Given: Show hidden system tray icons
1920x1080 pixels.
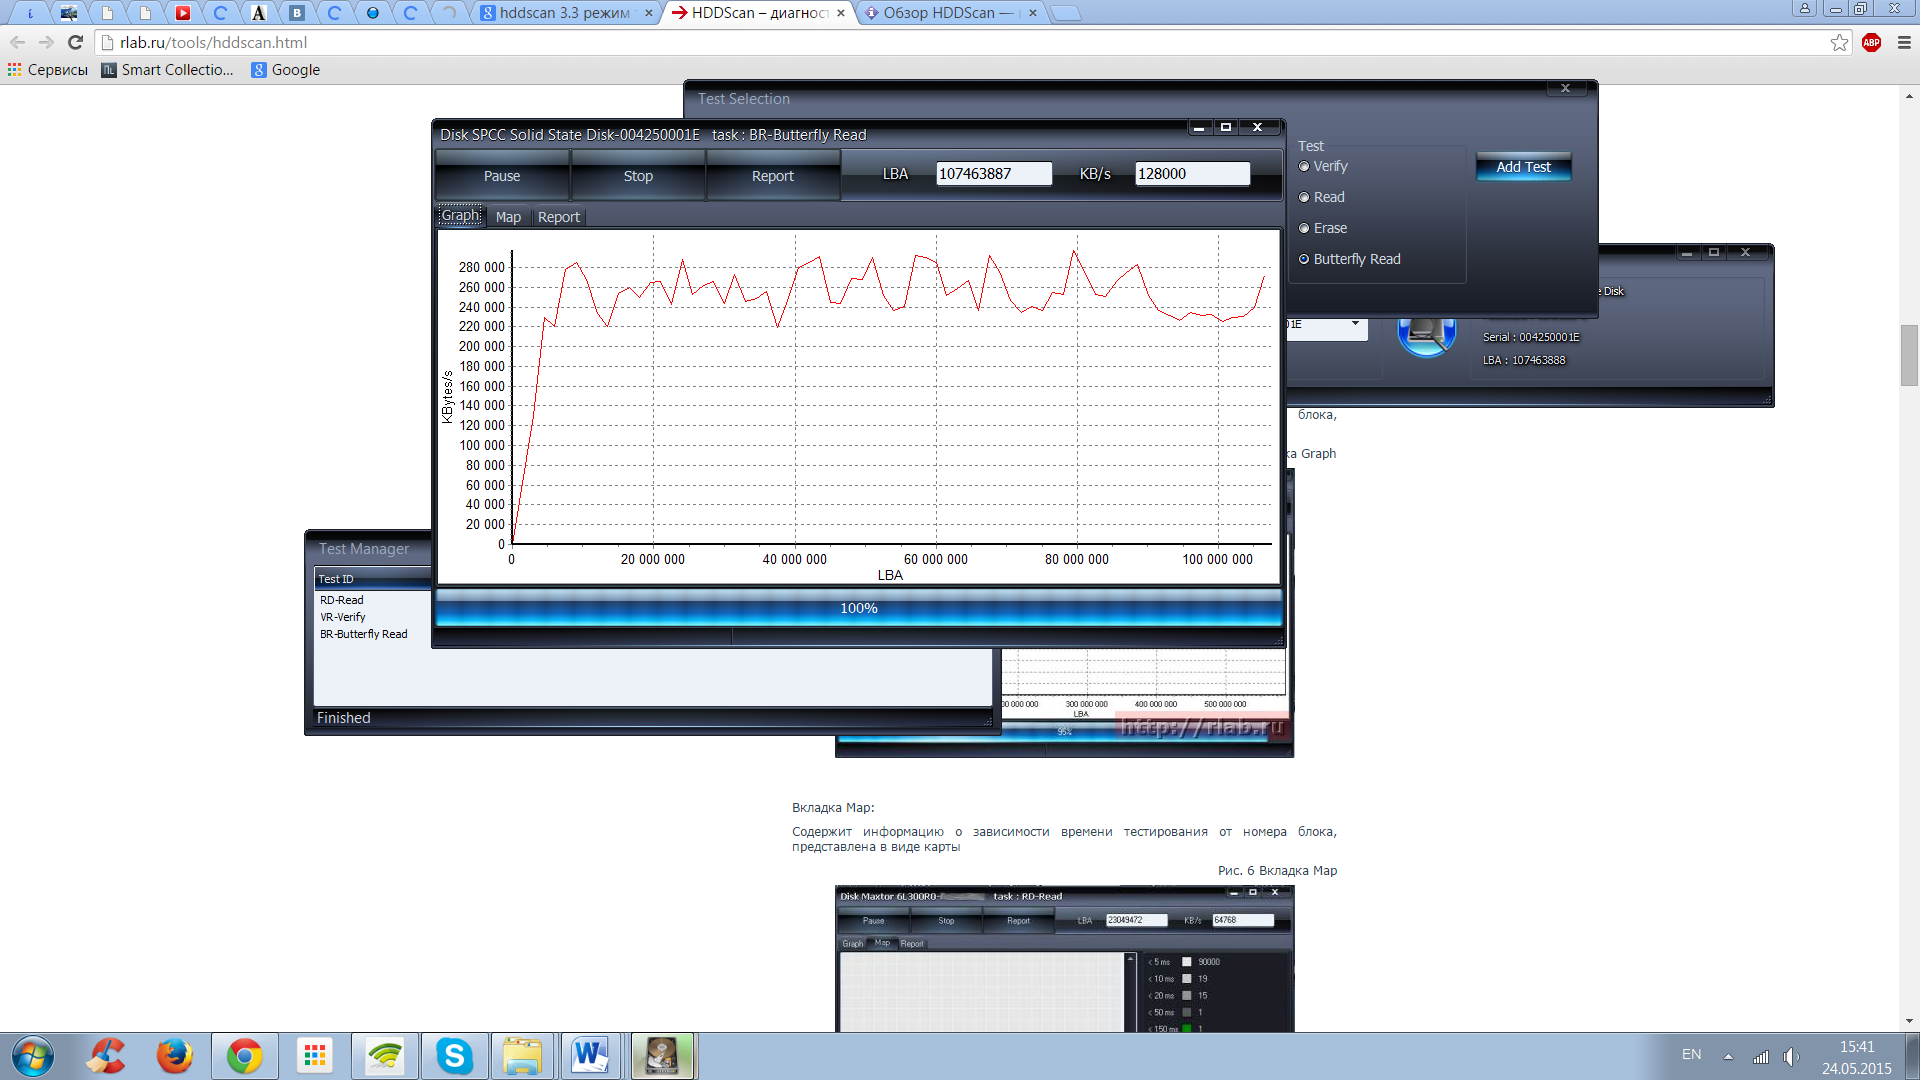Looking at the screenshot, I should click(1728, 1056).
